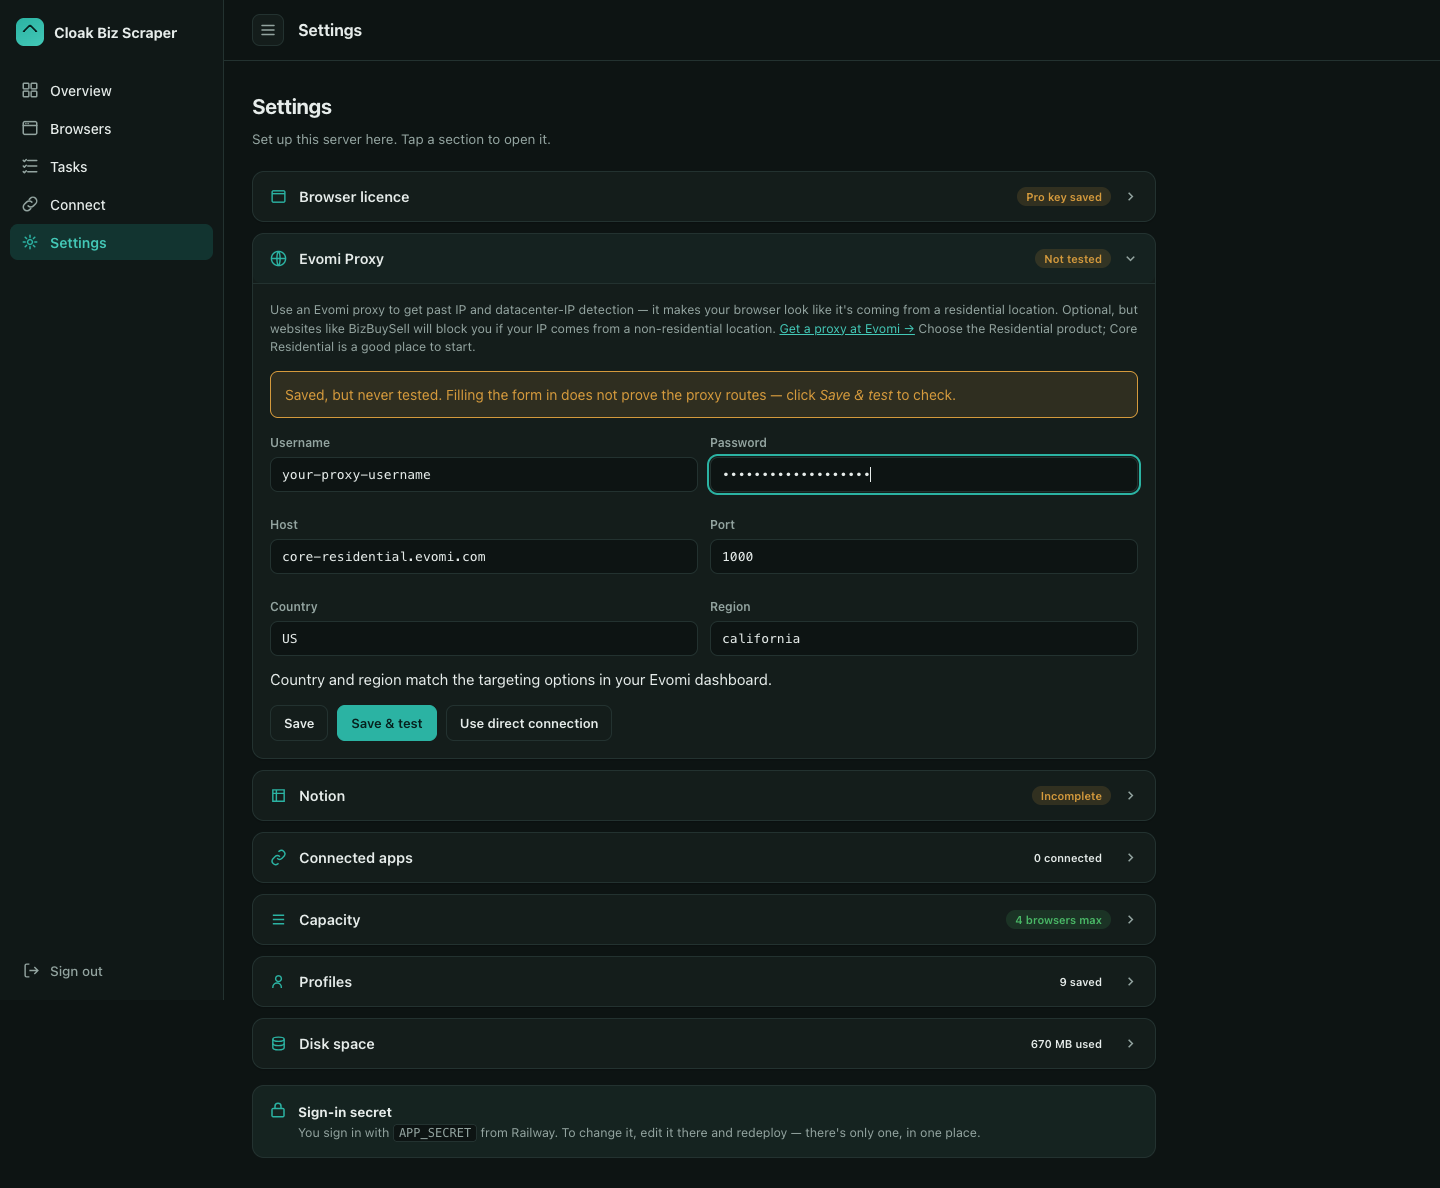
Task: Click the Browser licence section title
Action: point(354,196)
